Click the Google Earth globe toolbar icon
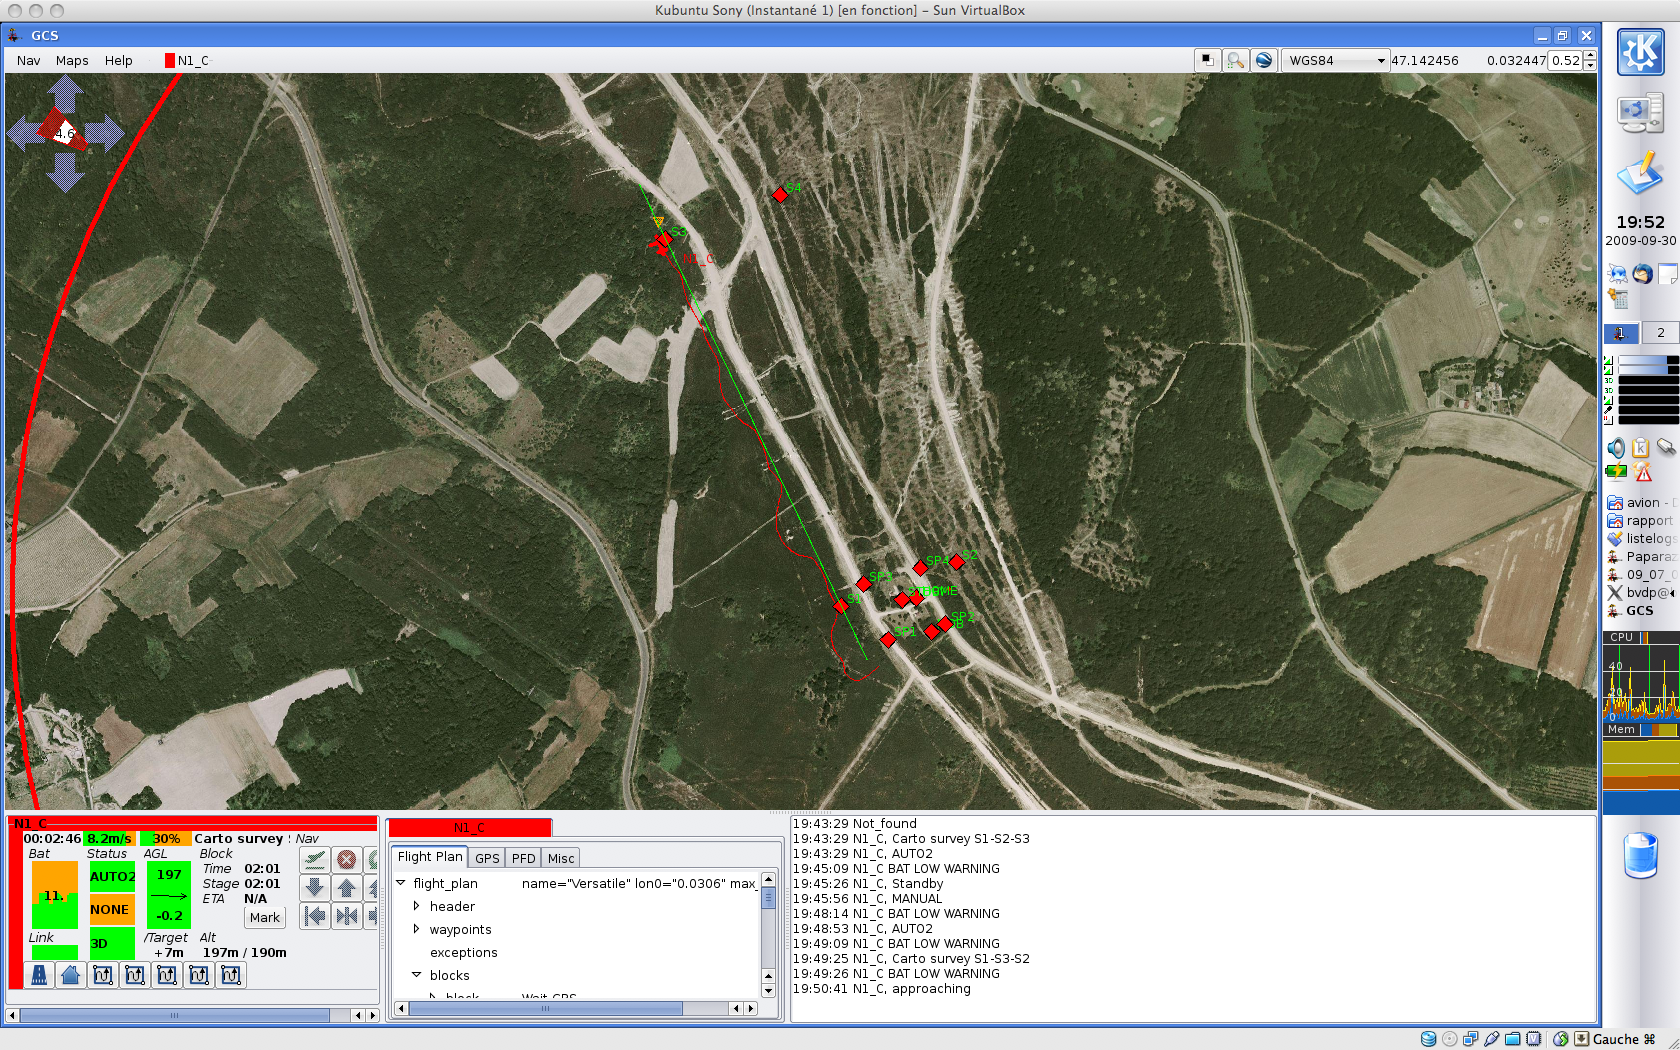The width and height of the screenshot is (1680, 1050). coord(1264,61)
